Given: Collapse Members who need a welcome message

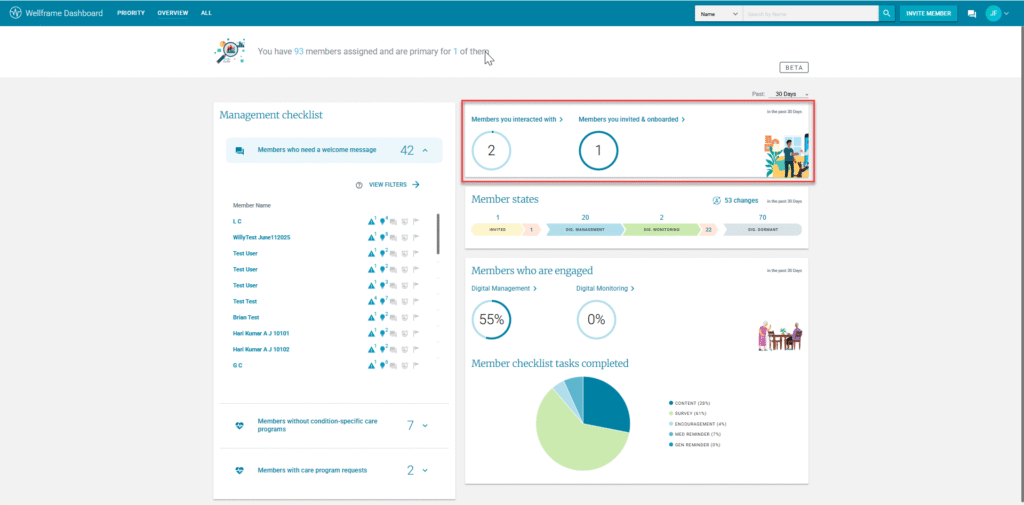Looking at the screenshot, I should click(424, 151).
